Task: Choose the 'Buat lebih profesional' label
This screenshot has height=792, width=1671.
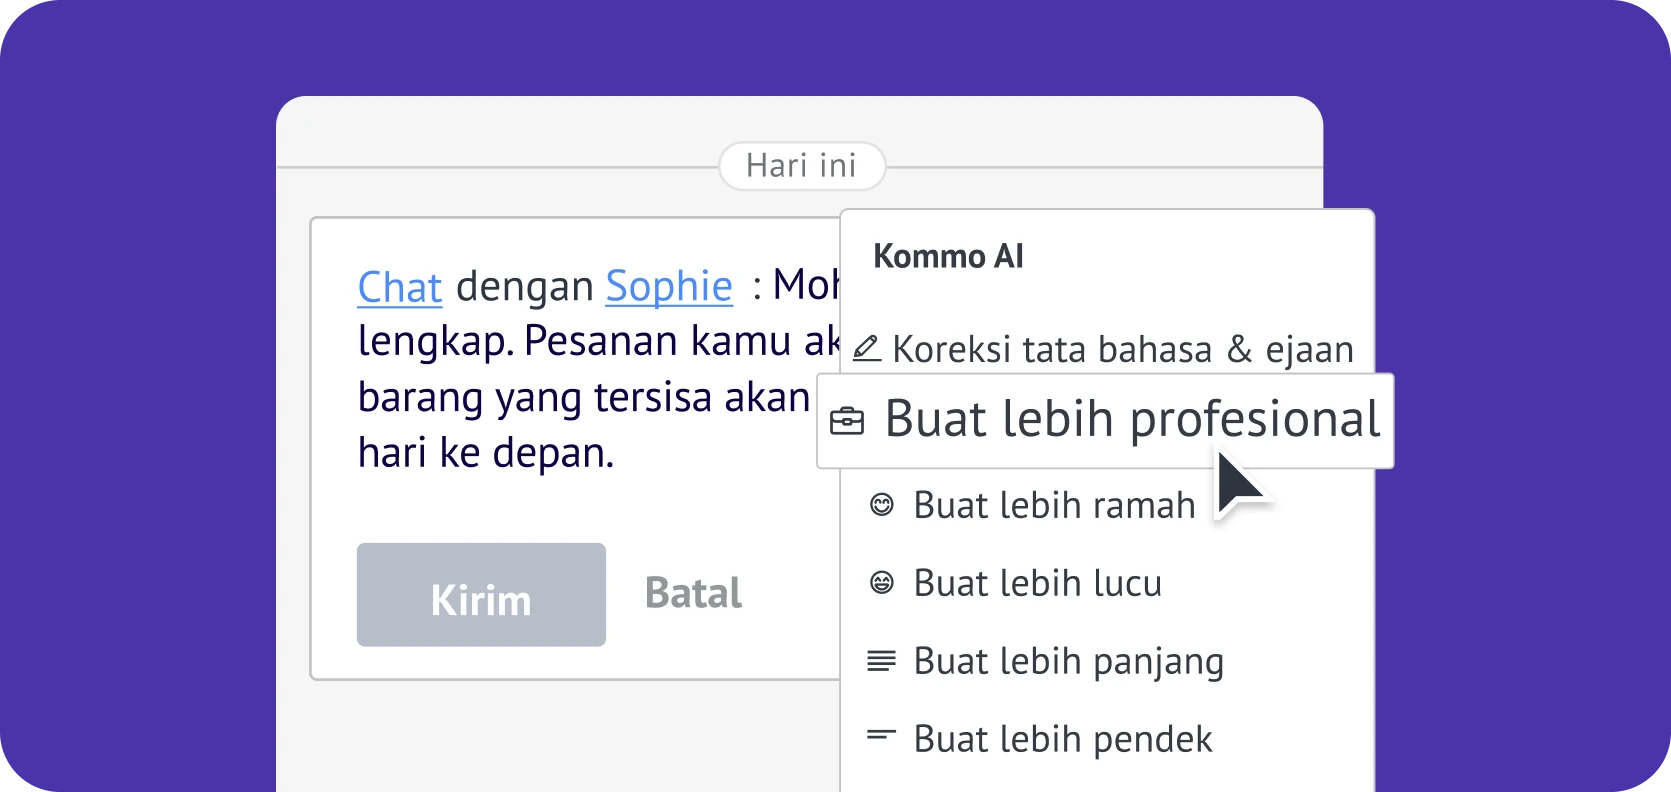Action: [x=1132, y=420]
